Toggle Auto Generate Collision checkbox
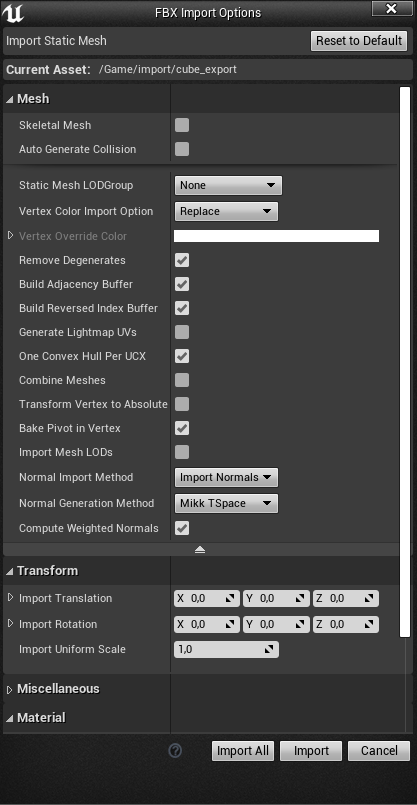Viewport: 417px width, 805px height. coord(182,149)
